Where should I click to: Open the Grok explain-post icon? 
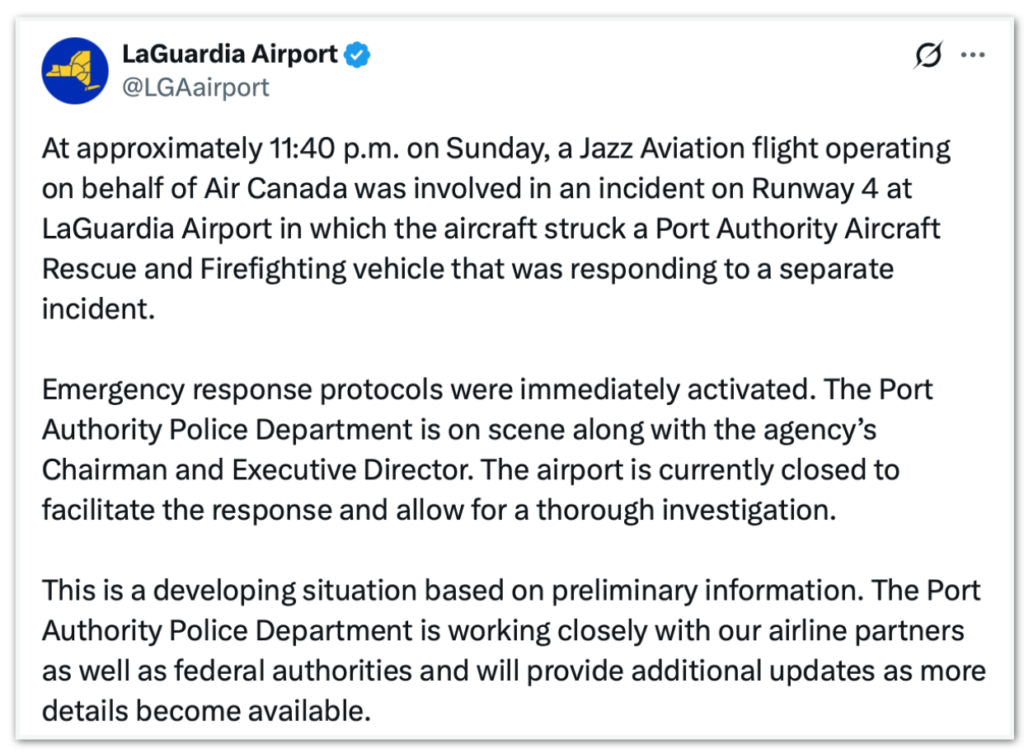coord(928,56)
